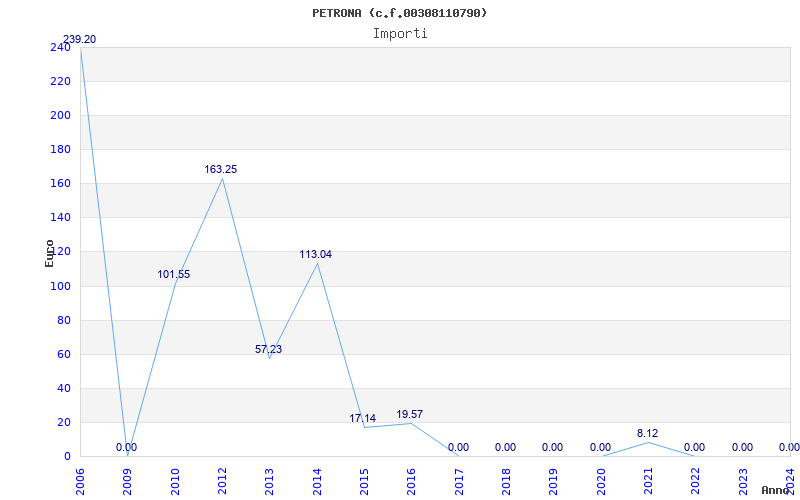Viewport: 800px width, 500px height.
Task: Select the 2021 year label
Action: click(x=648, y=482)
